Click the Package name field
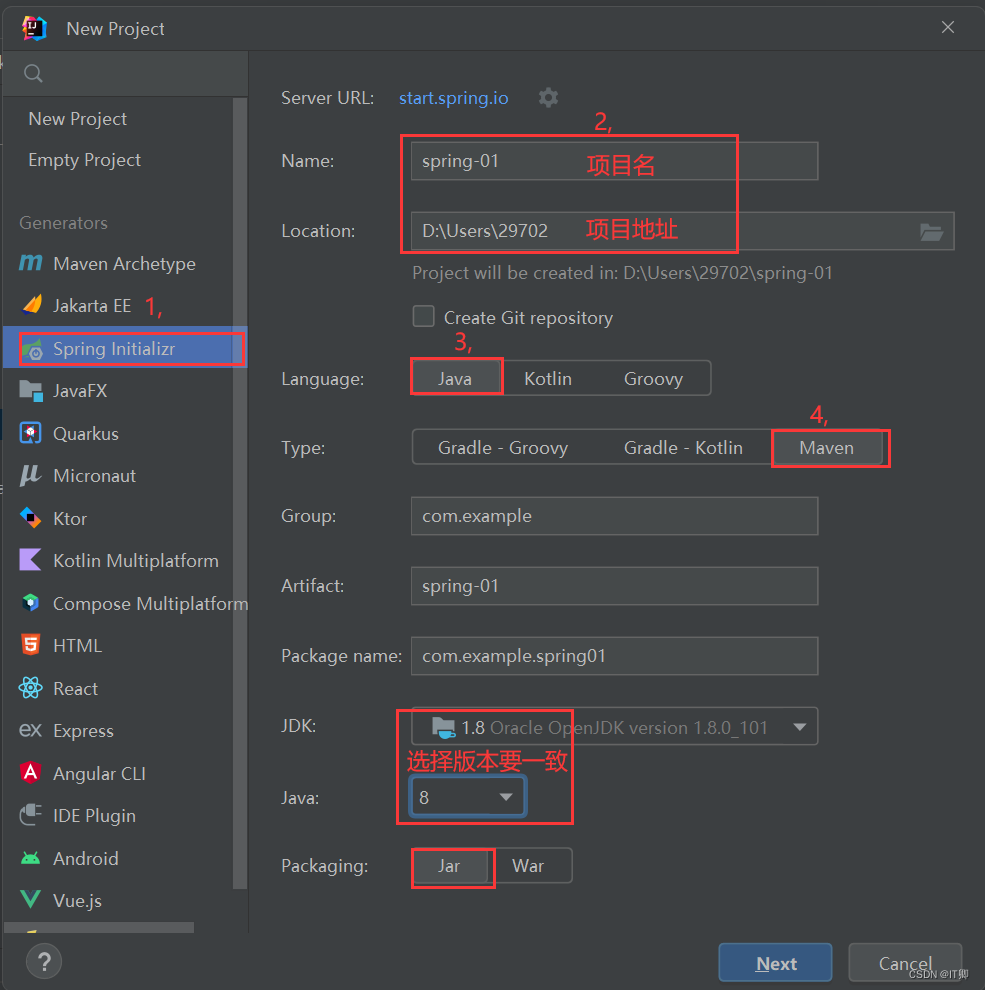The image size is (985, 990). click(x=614, y=656)
